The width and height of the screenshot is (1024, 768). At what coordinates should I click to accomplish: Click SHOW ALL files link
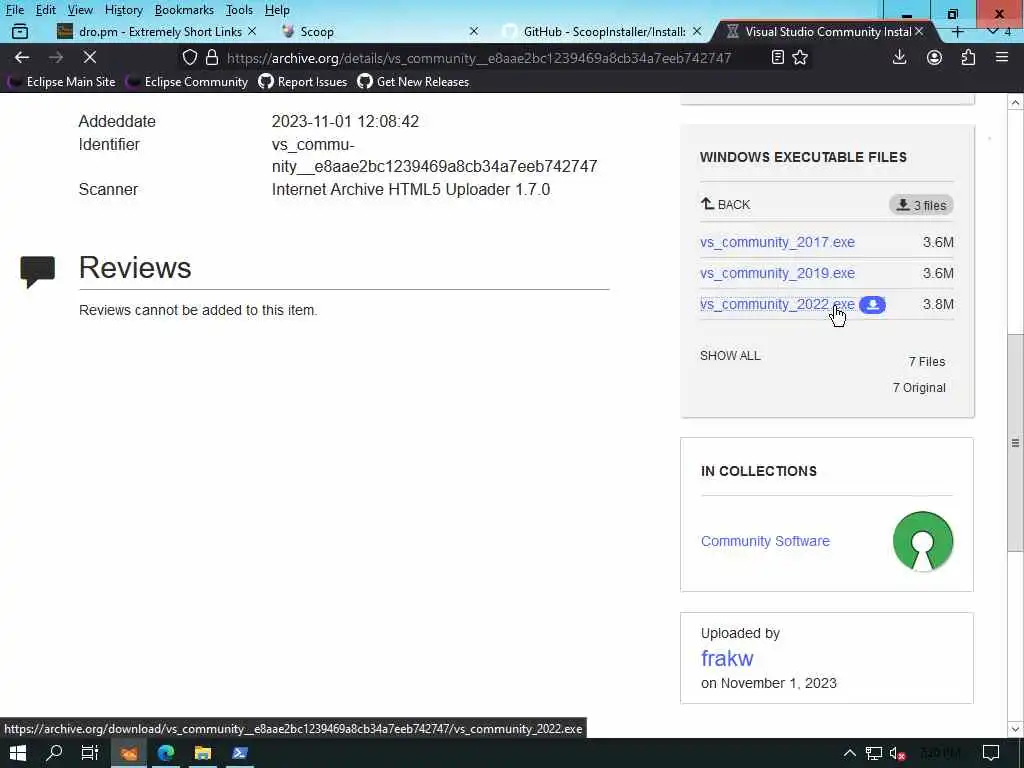730,356
